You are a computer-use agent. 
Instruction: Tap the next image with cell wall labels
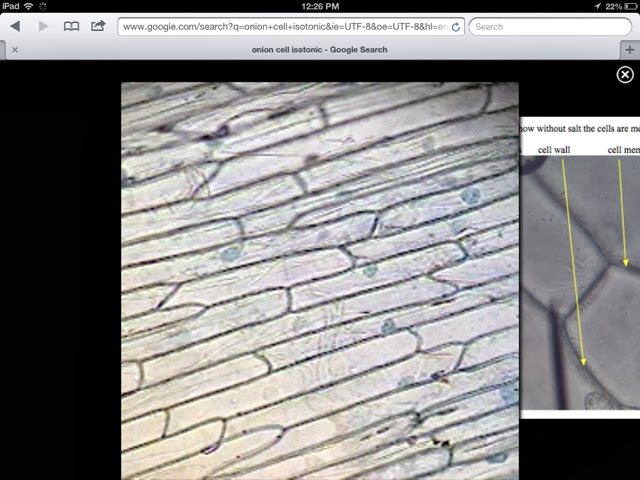coord(580,268)
